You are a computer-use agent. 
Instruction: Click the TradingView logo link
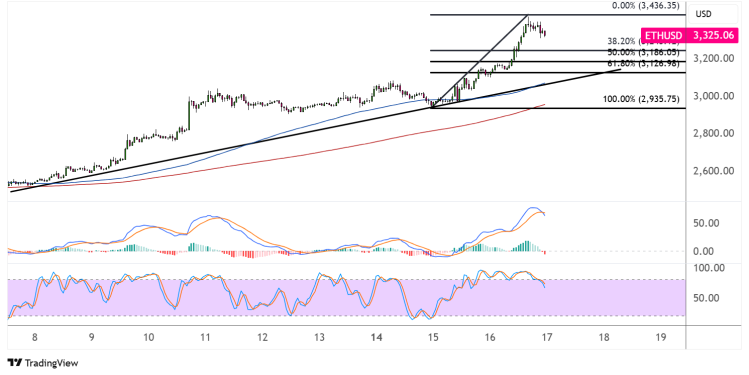click(43, 363)
